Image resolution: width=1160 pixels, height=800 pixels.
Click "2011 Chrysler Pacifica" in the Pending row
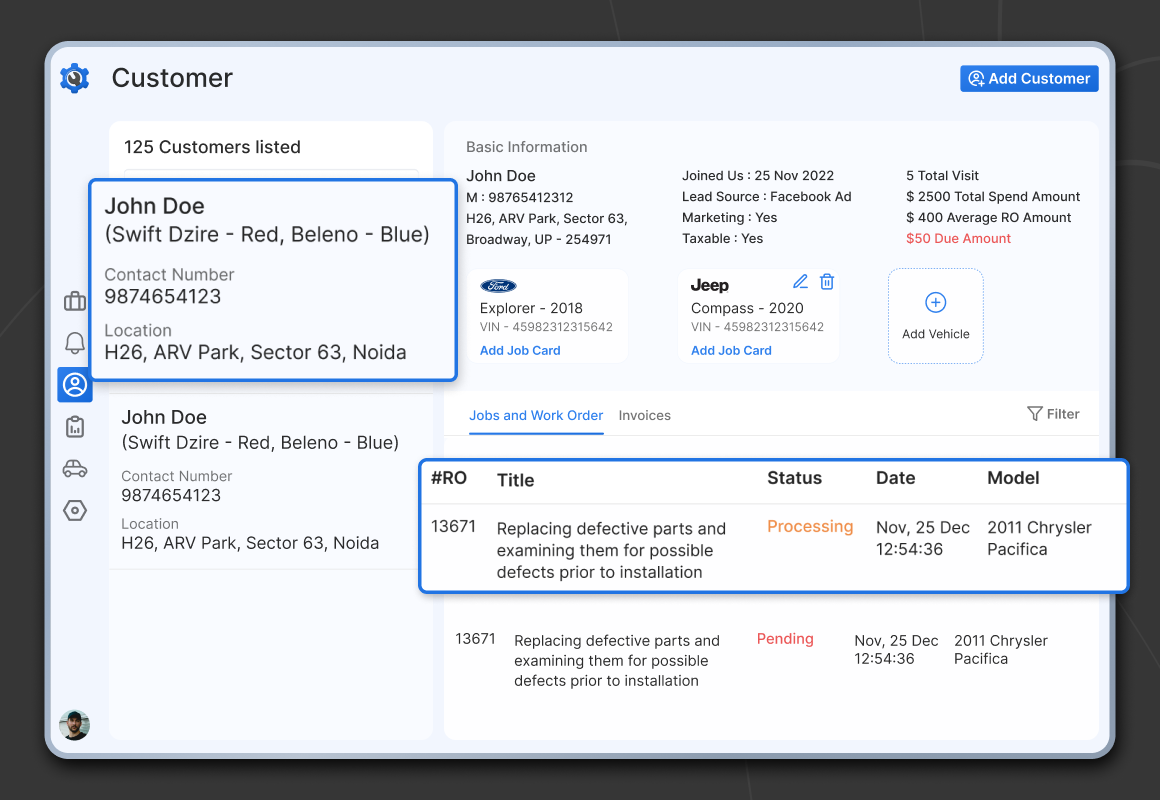tap(1001, 650)
